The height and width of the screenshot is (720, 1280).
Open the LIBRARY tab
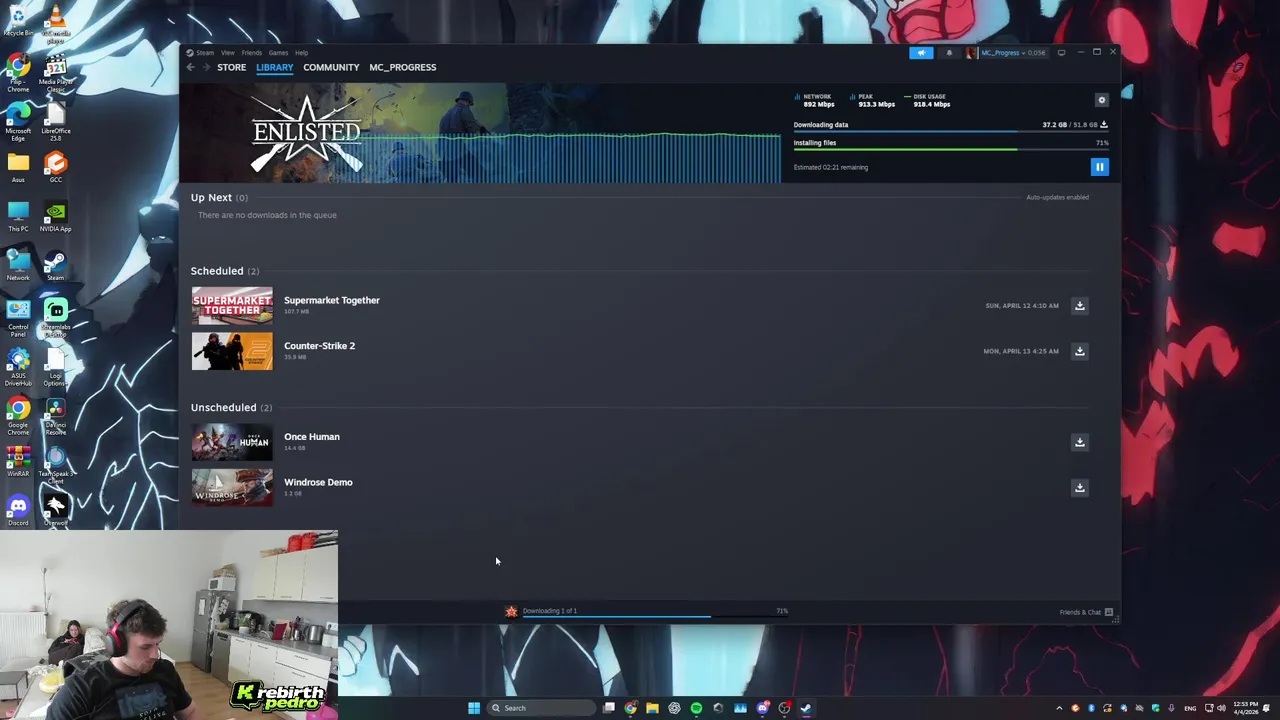274,67
